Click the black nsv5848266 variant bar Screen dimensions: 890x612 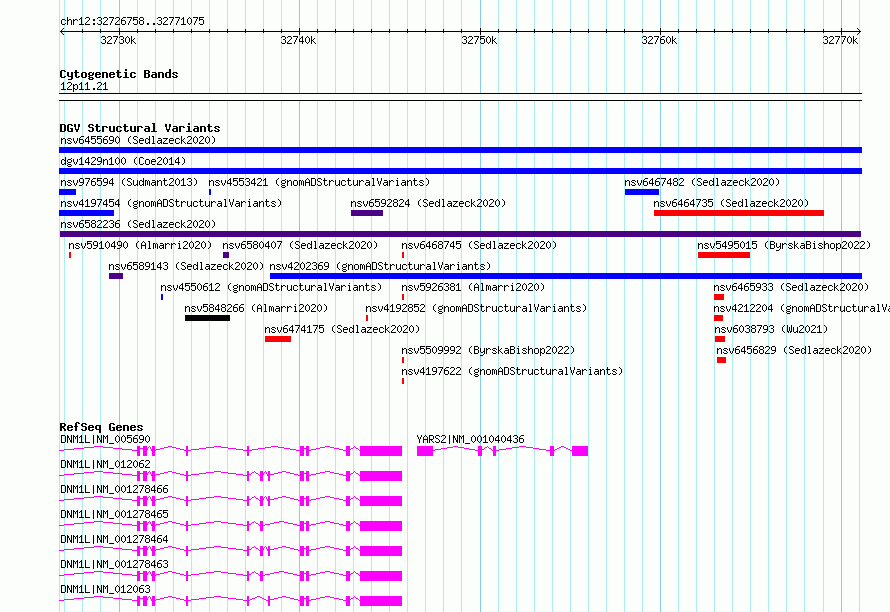(207, 318)
